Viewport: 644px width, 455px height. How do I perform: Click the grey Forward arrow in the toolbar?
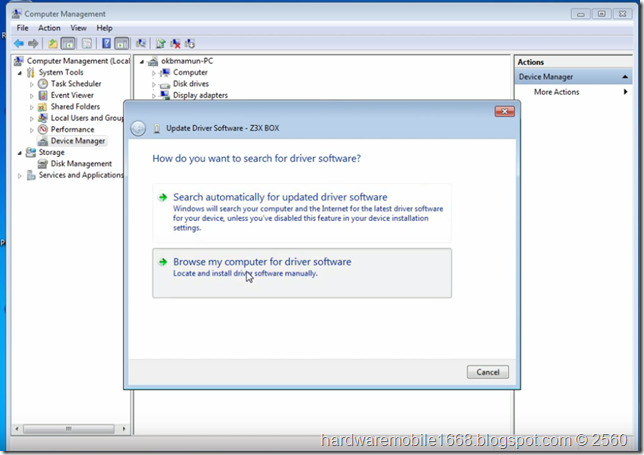click(x=33, y=43)
